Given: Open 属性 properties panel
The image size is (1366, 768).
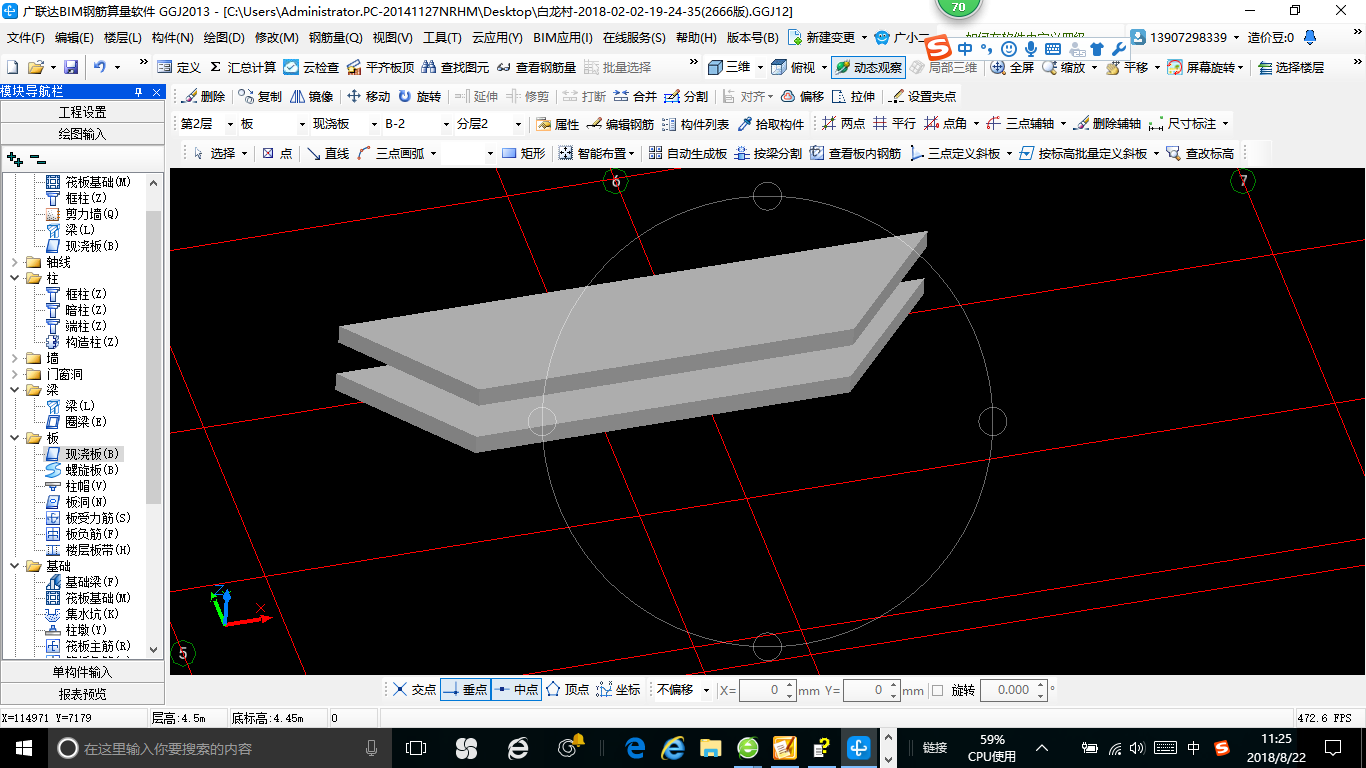Looking at the screenshot, I should tap(557, 124).
